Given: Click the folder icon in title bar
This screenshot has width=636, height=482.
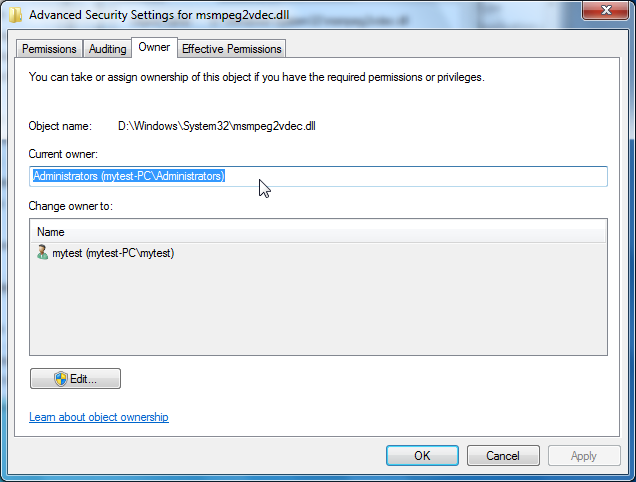Looking at the screenshot, I should coord(15,15).
